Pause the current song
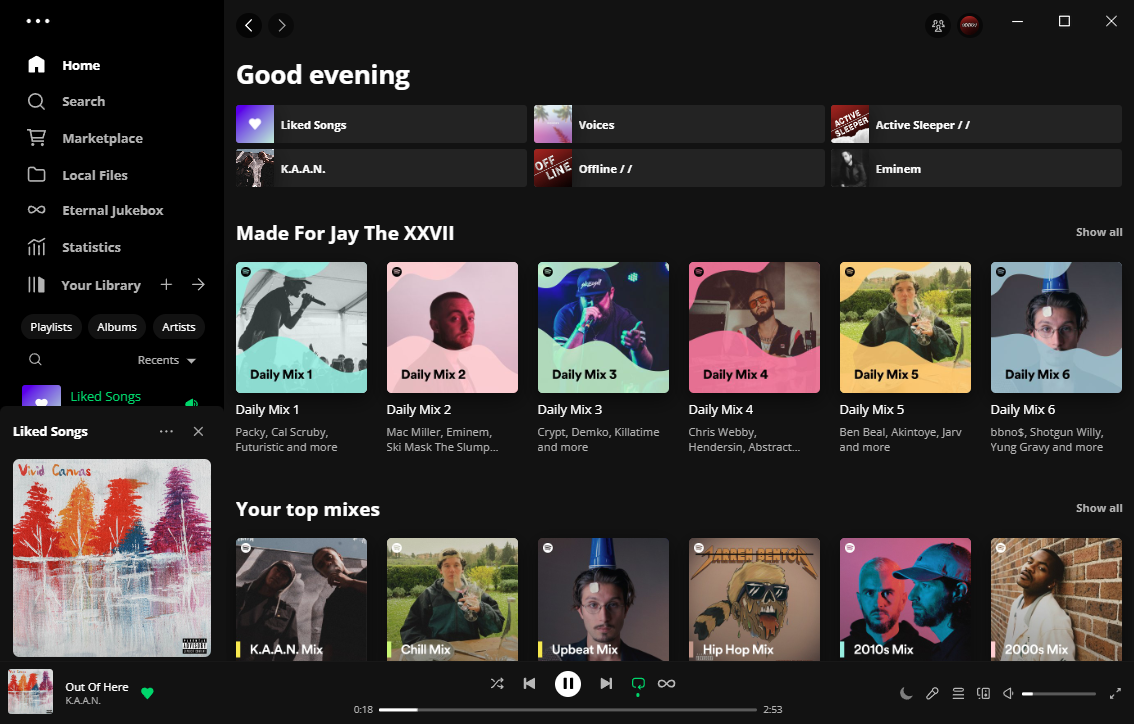 [x=568, y=683]
